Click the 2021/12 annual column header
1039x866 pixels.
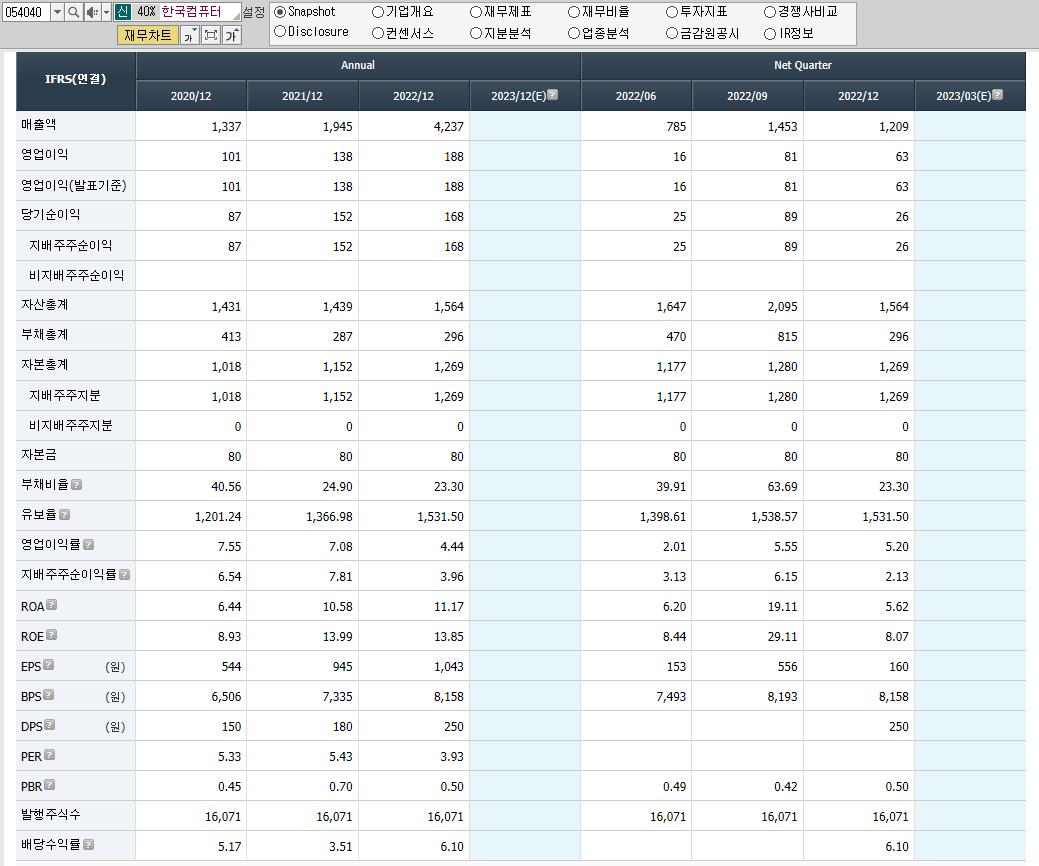pyautogui.click(x=302, y=96)
